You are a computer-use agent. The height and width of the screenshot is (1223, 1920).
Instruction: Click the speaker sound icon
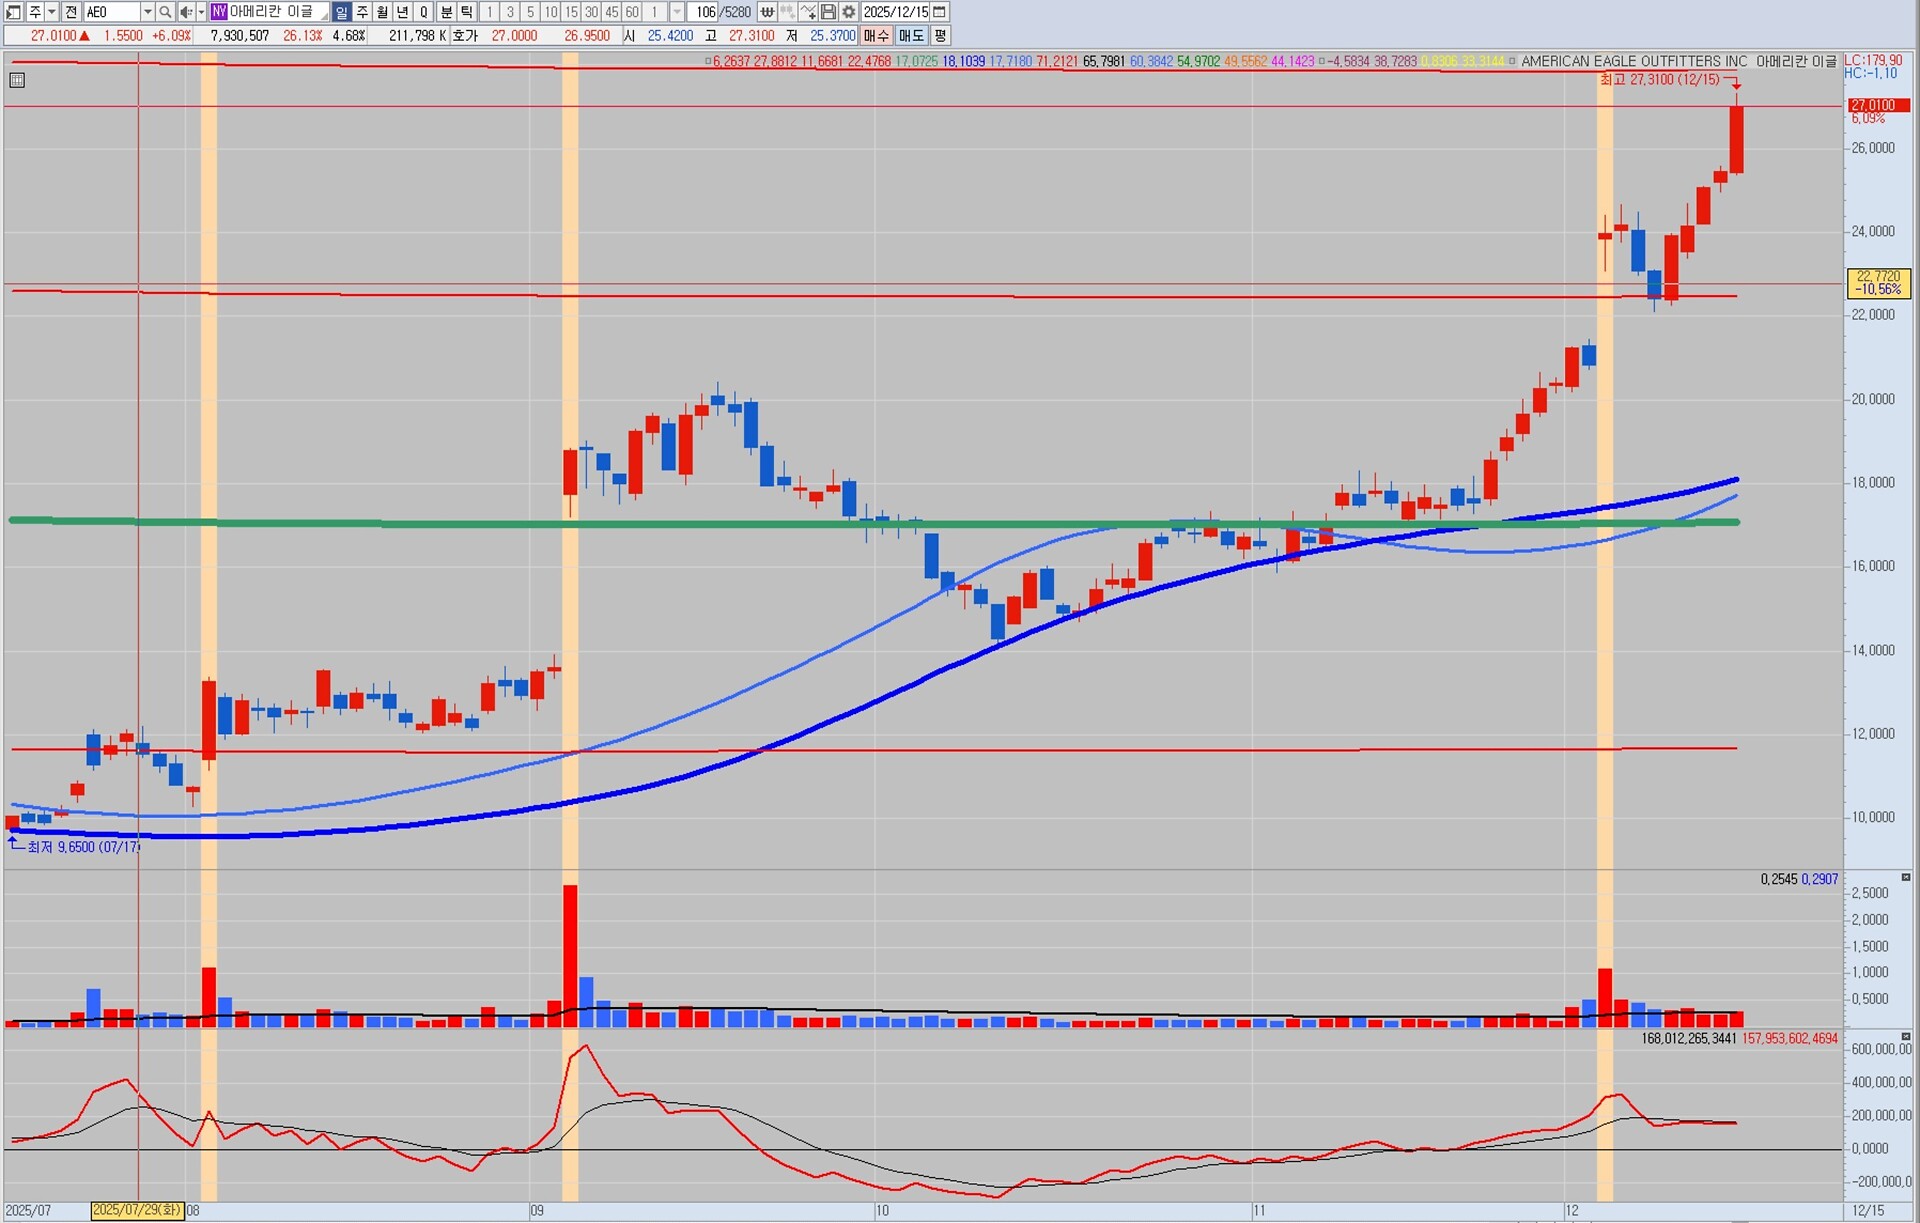[x=185, y=12]
